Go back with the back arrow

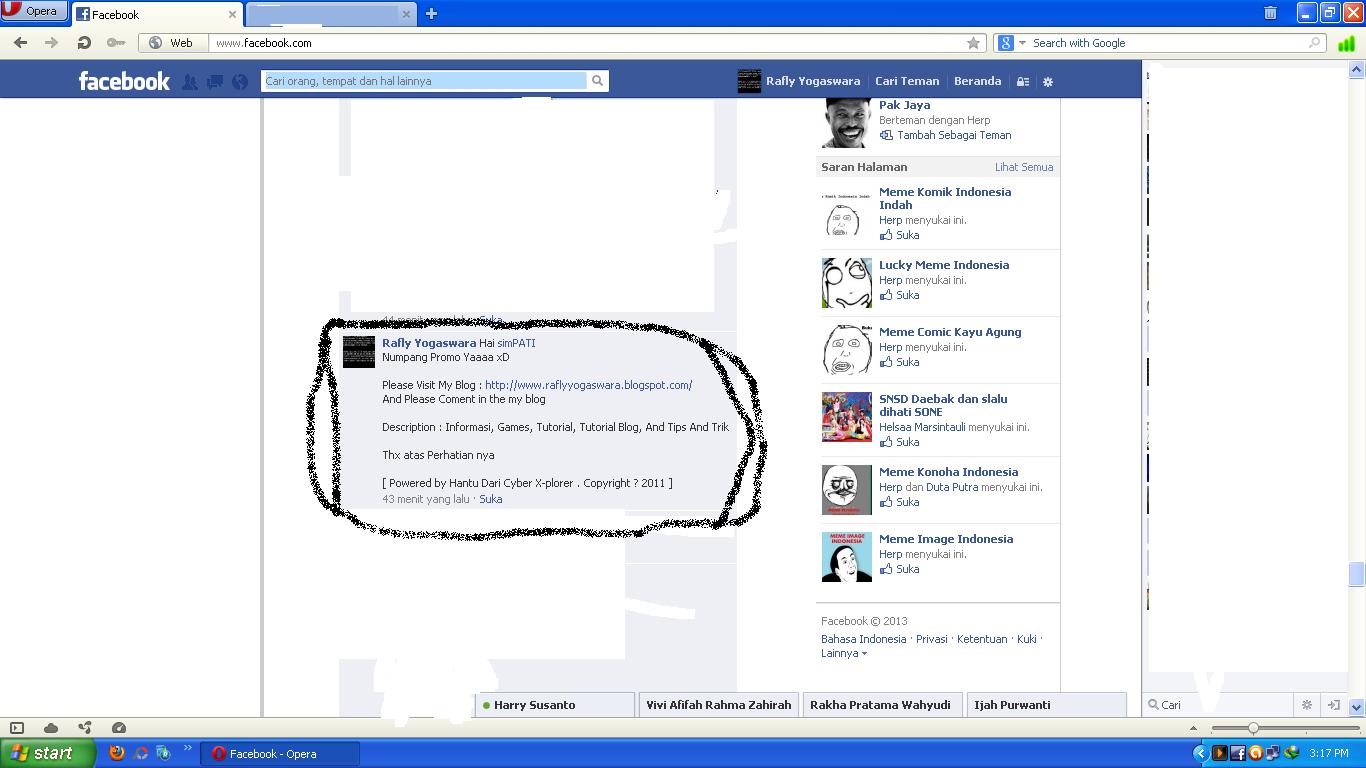(20, 43)
